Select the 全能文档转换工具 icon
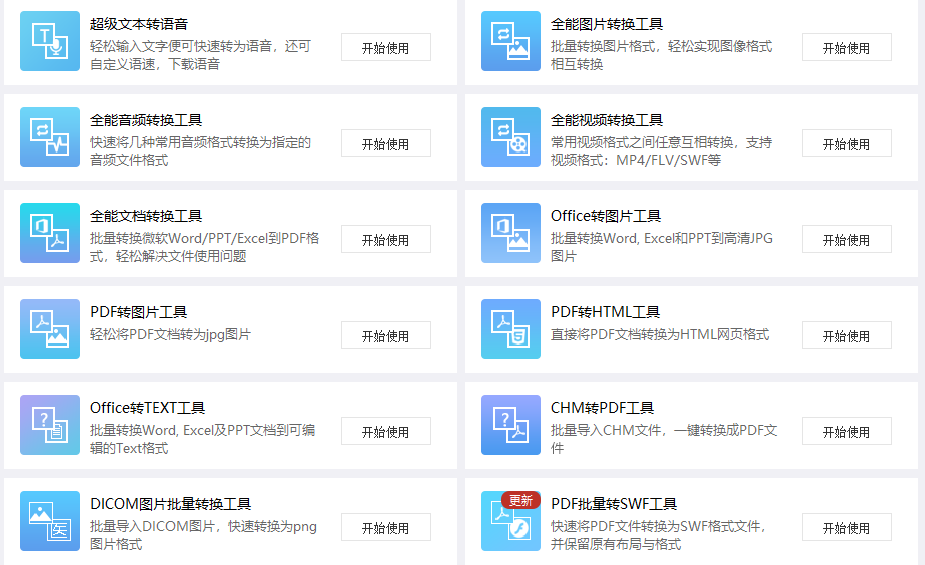 (x=50, y=233)
